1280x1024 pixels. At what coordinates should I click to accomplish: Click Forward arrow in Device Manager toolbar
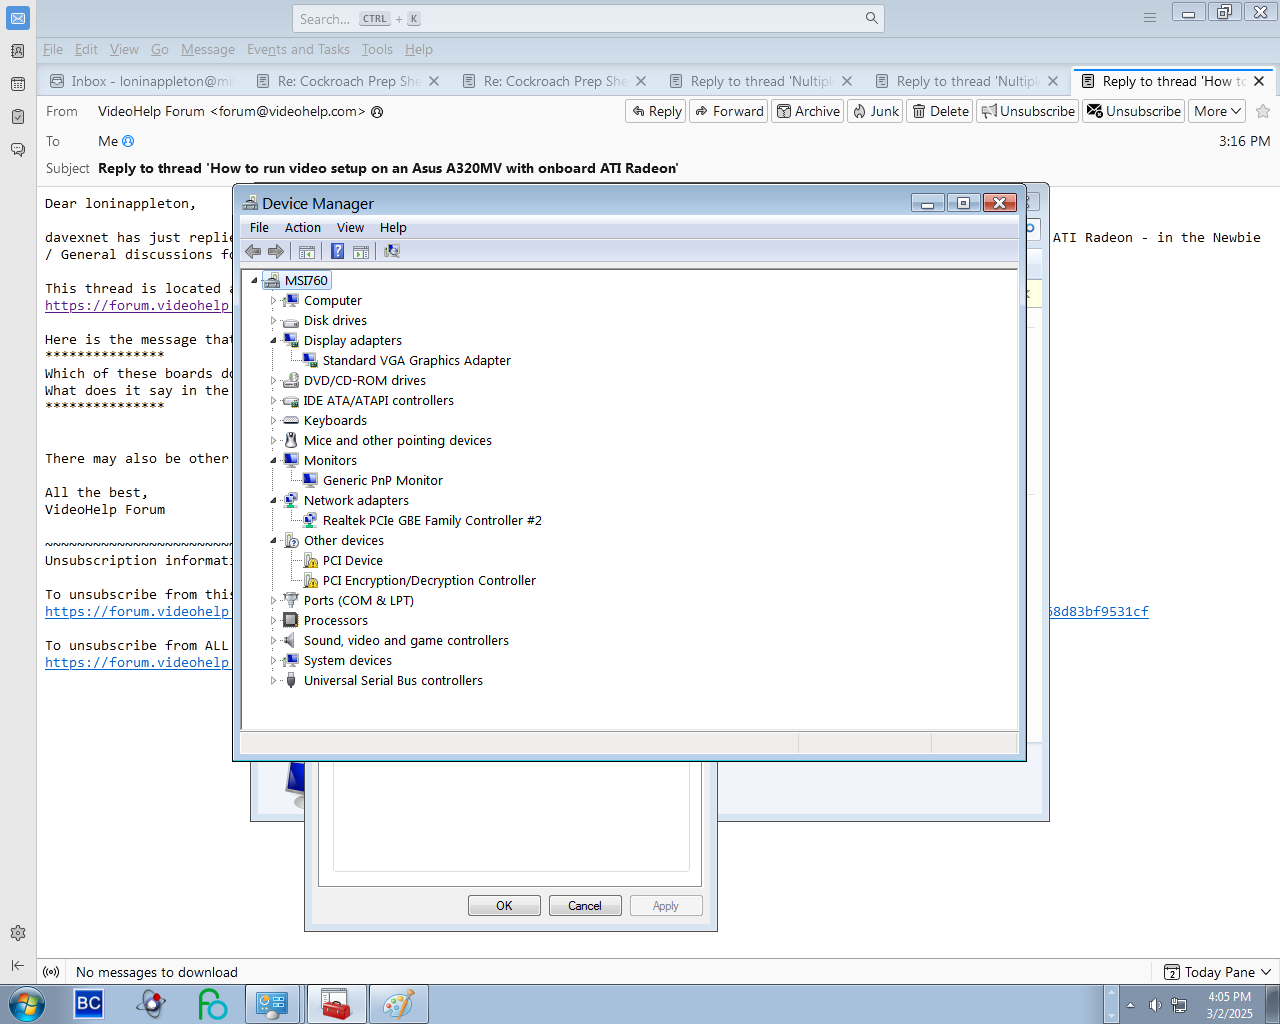[x=276, y=251]
